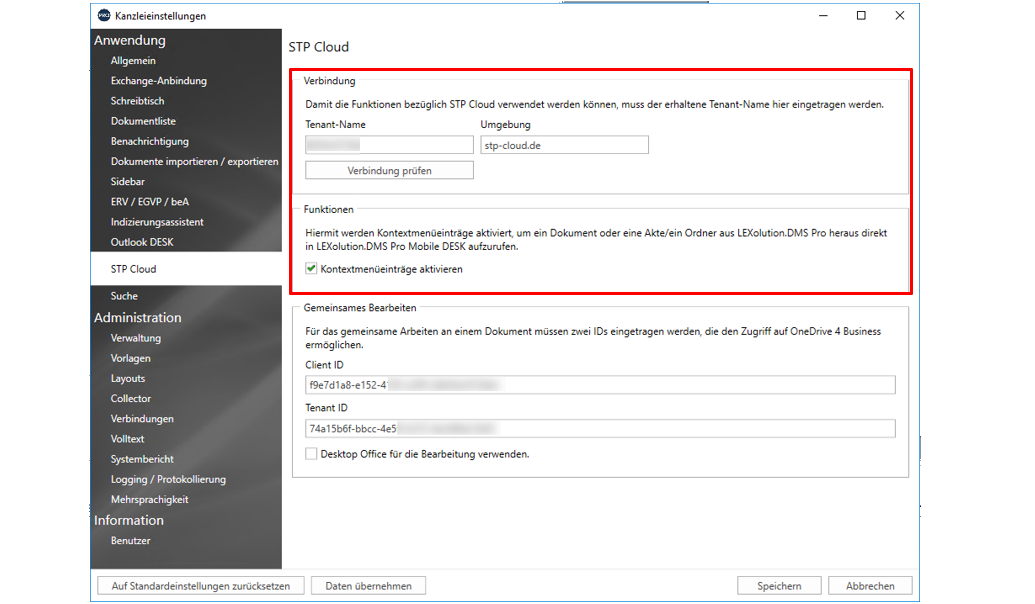The height and width of the screenshot is (604, 1035).
Task: Click the Anwendung section heading
Action: click(x=130, y=40)
